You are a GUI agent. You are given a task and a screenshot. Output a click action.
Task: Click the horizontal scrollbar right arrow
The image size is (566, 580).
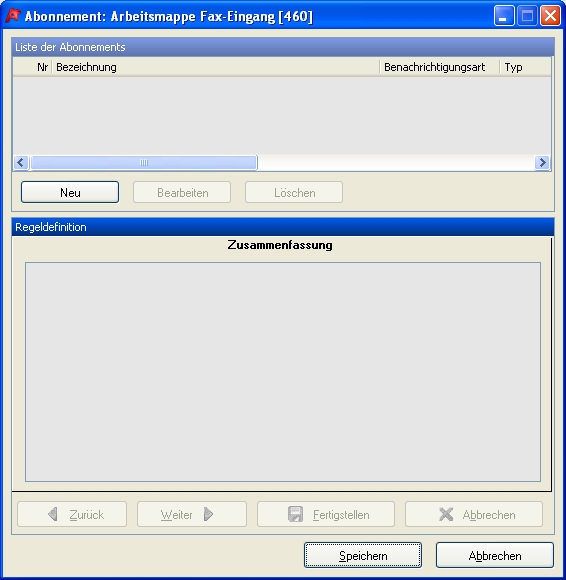point(542,162)
